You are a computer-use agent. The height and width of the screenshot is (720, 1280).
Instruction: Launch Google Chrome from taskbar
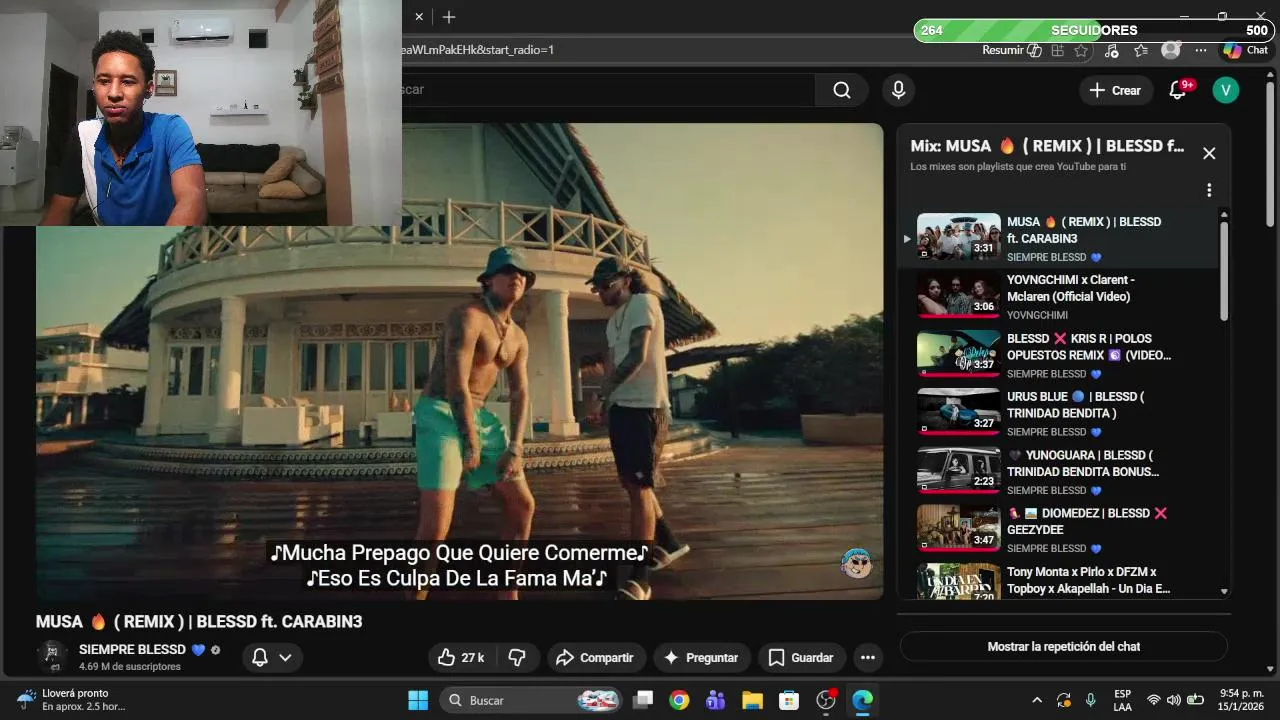pos(679,700)
